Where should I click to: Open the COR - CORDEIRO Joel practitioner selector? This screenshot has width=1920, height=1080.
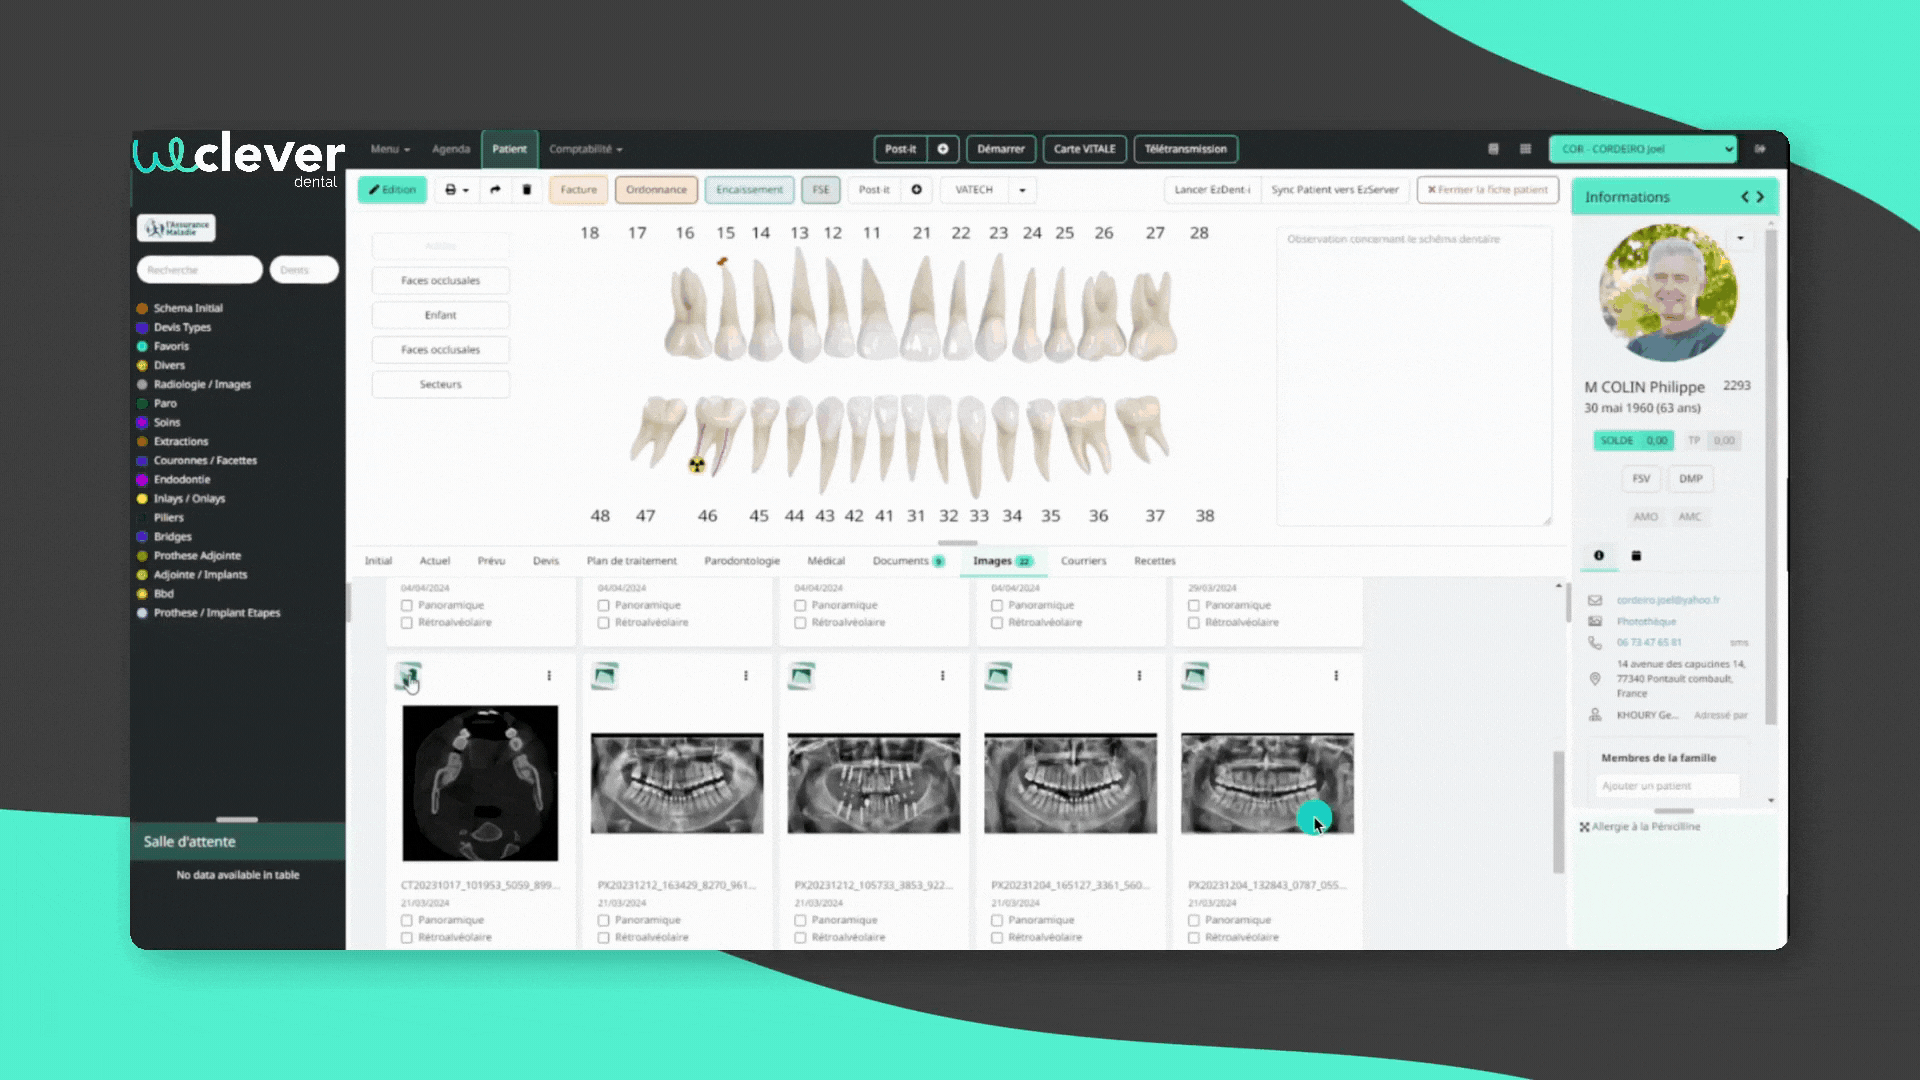[x=1643, y=149]
